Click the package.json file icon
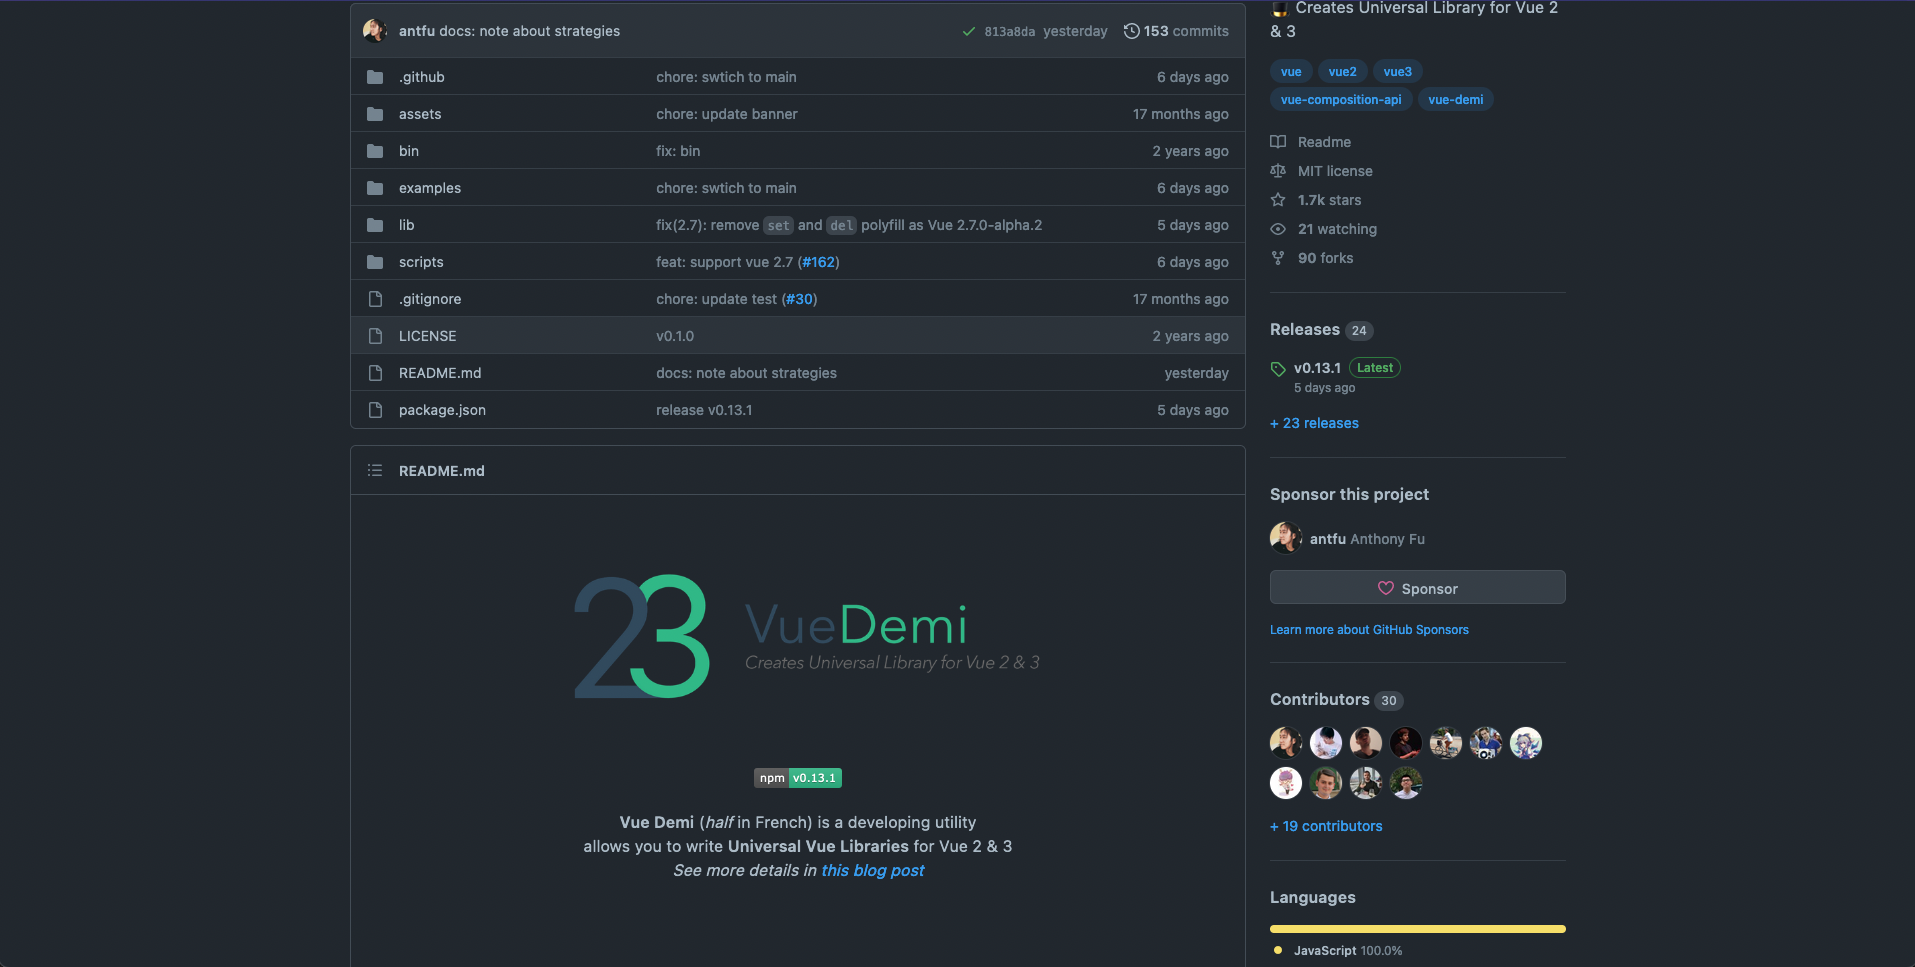1915x967 pixels. pos(375,410)
